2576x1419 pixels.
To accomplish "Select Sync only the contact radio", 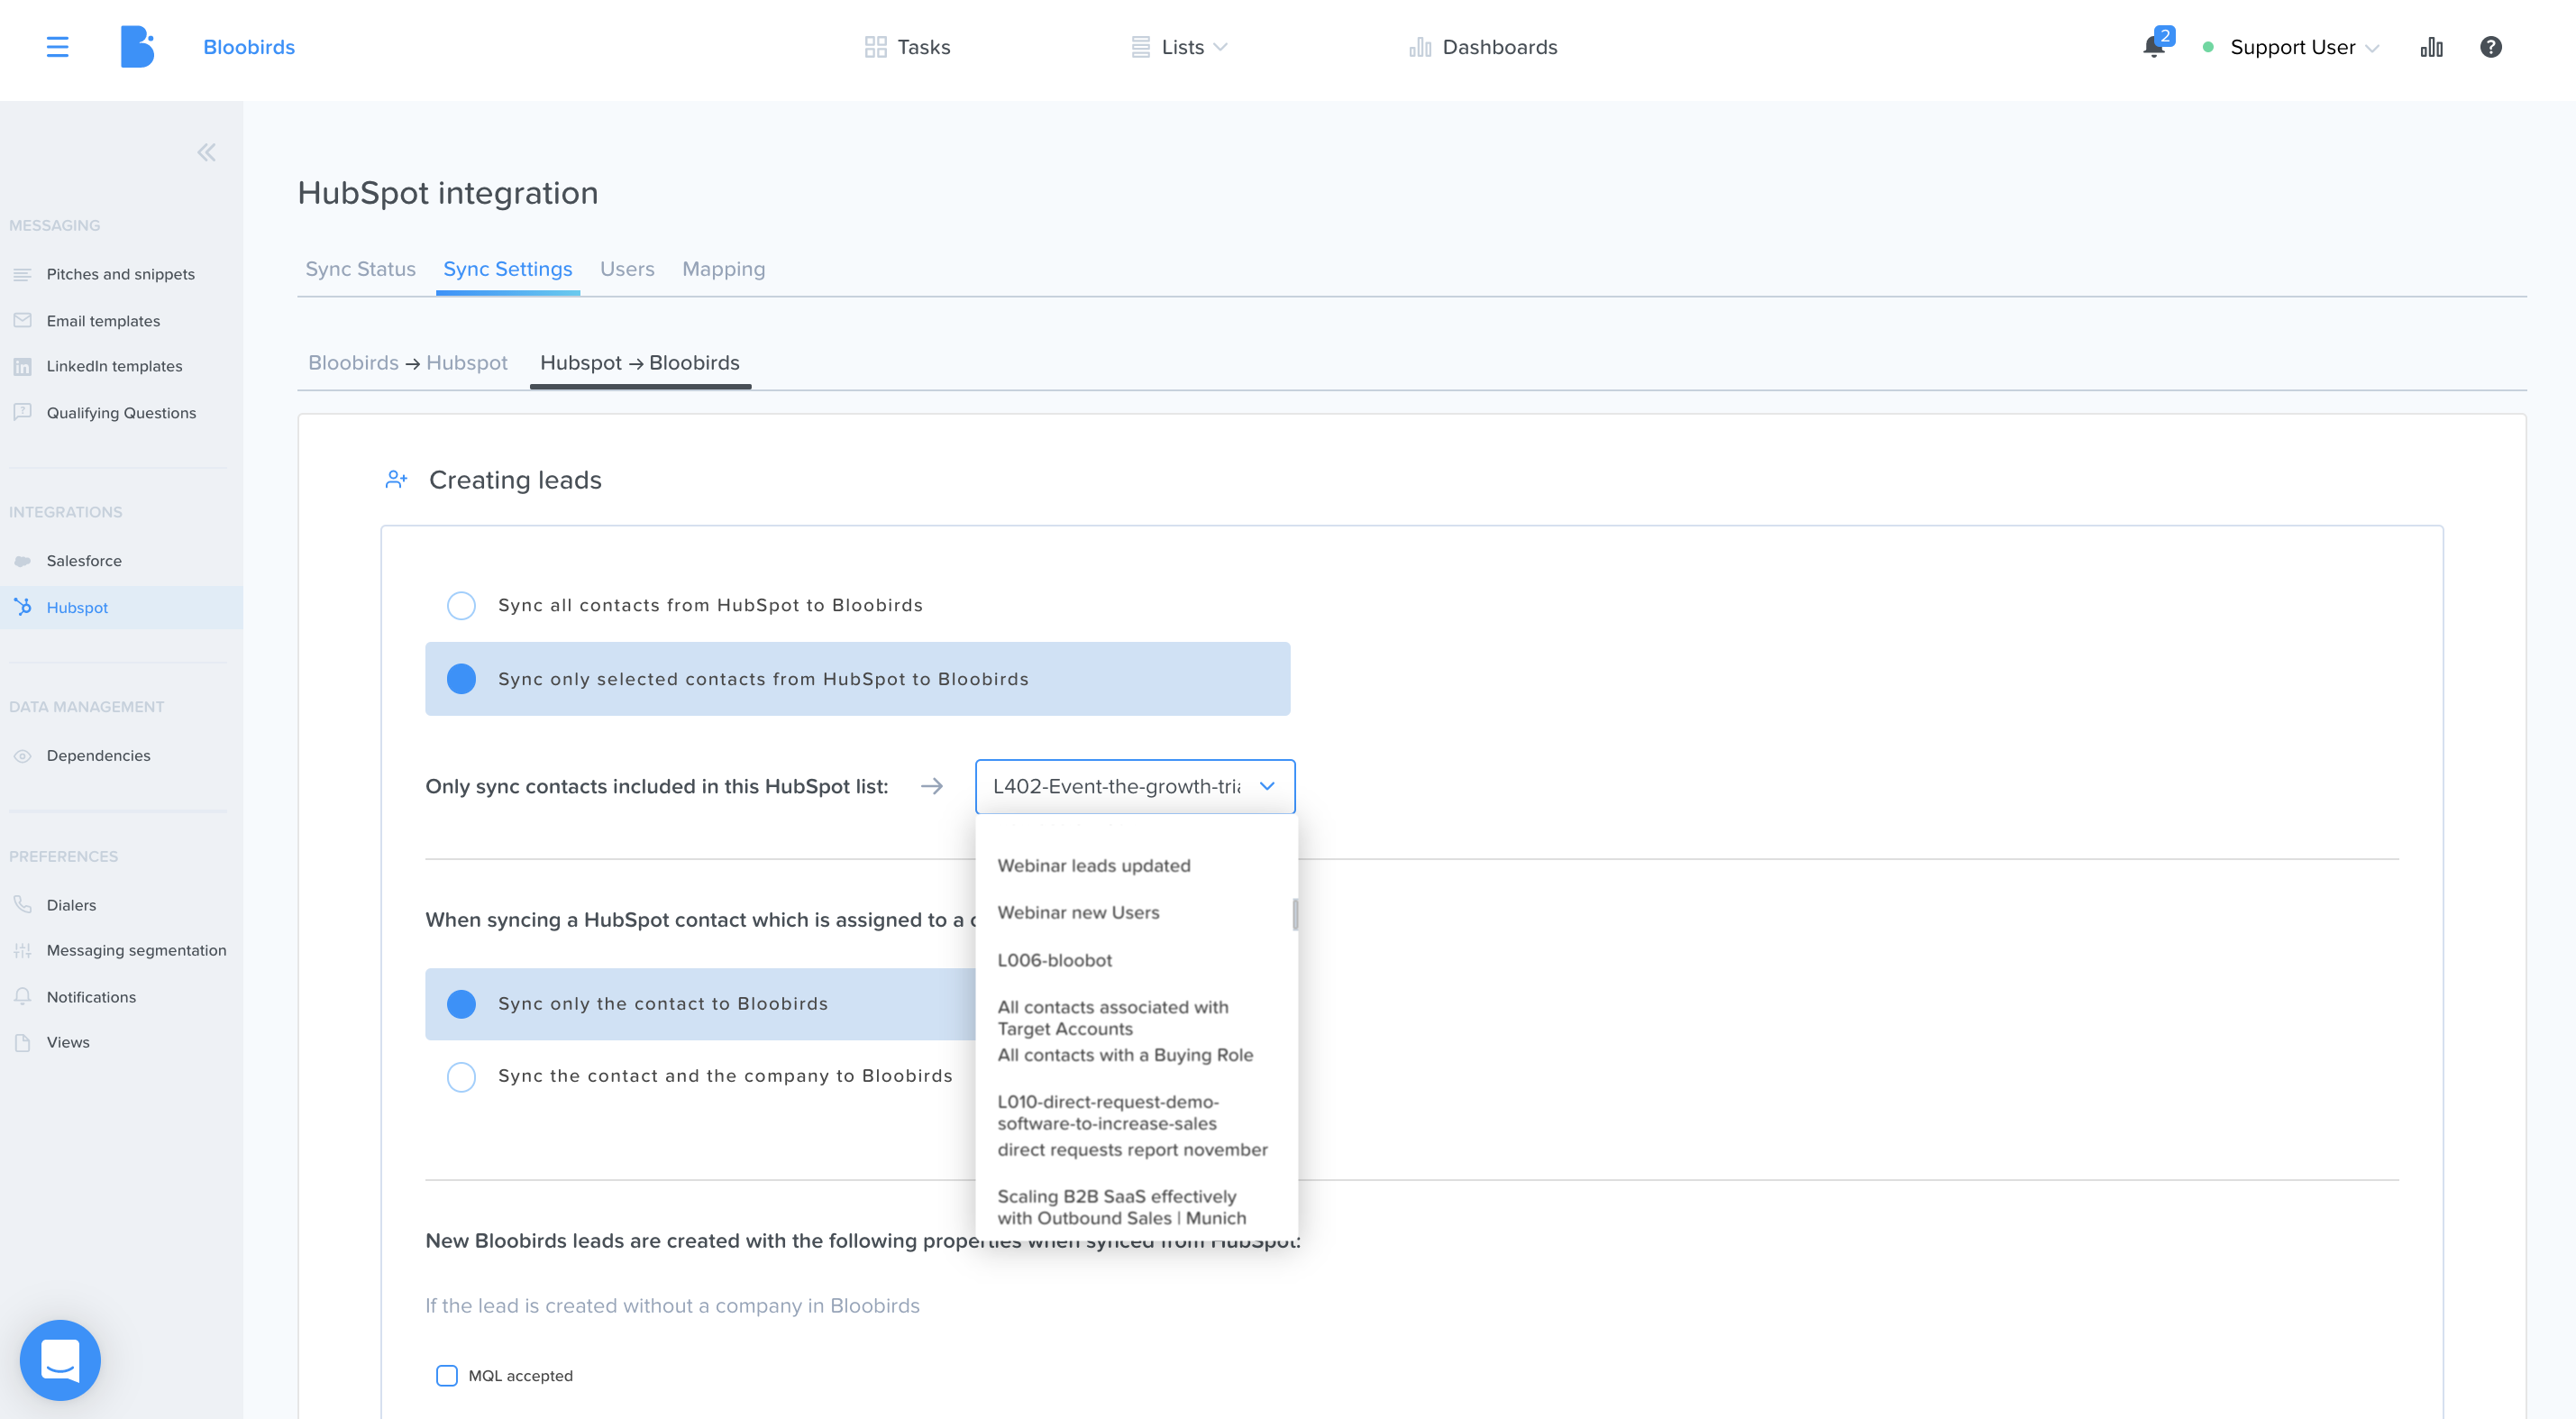I will coord(461,1003).
